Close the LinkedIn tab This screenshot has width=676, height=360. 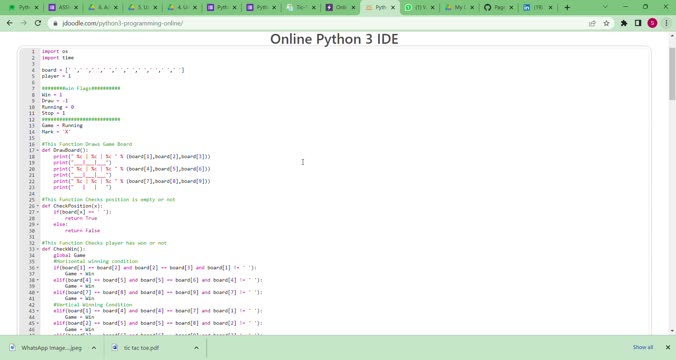[x=551, y=7]
